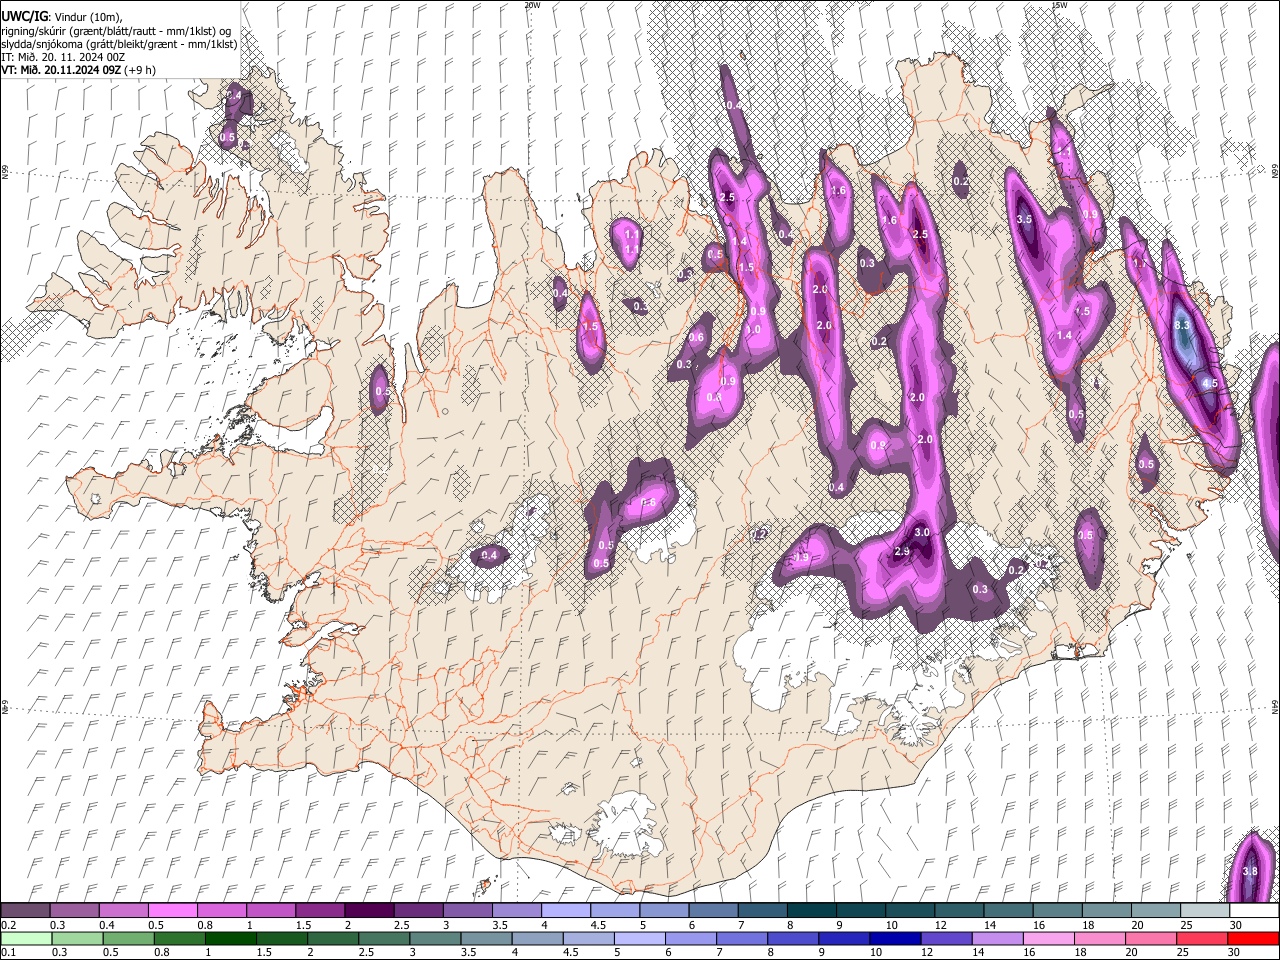
Task: Pick the 0.5–0.8 green swatch, lower legend
Action: [x=128, y=939]
